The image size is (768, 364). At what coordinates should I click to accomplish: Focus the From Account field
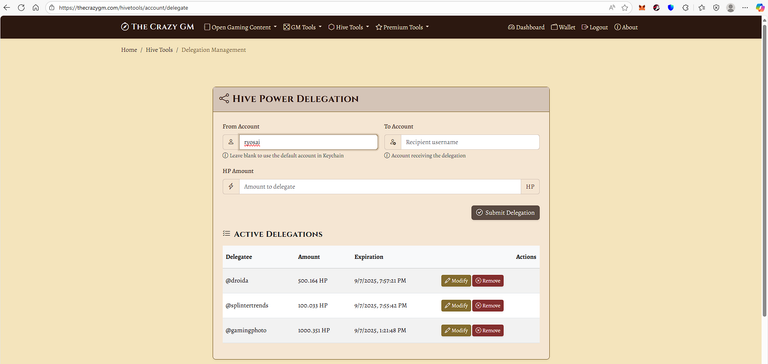click(x=308, y=142)
